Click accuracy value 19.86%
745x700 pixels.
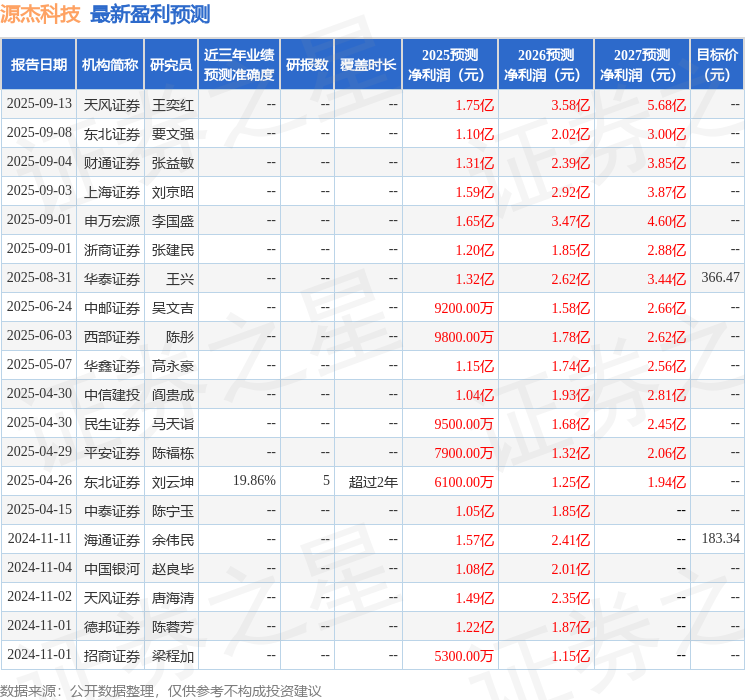tap(254, 480)
